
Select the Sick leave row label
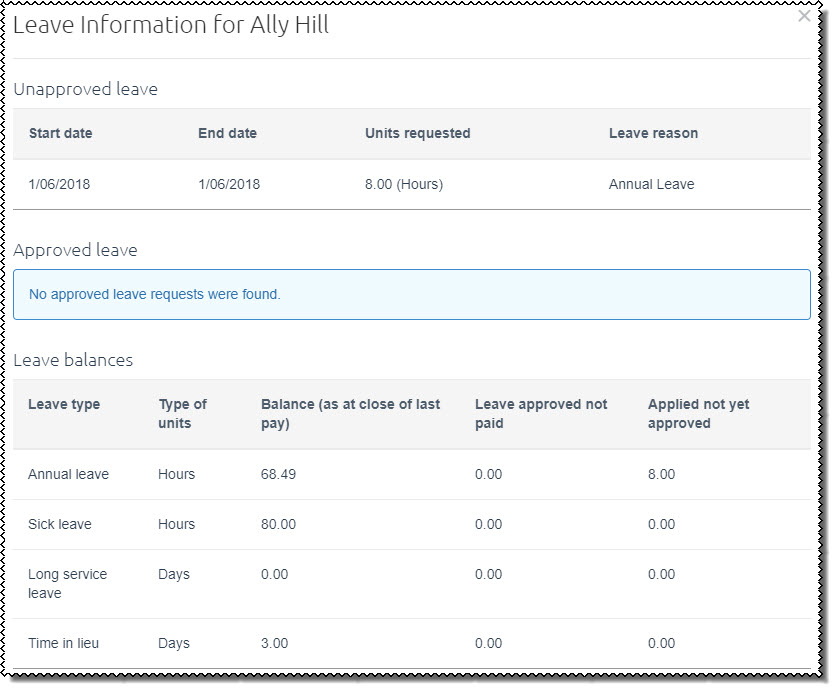point(61,525)
